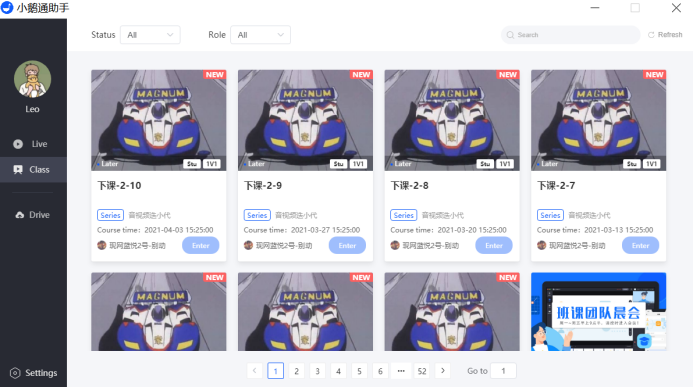This screenshot has width=693, height=388.
Task: Click the Status dropdown chevron arrow
Action: (x=170, y=35)
